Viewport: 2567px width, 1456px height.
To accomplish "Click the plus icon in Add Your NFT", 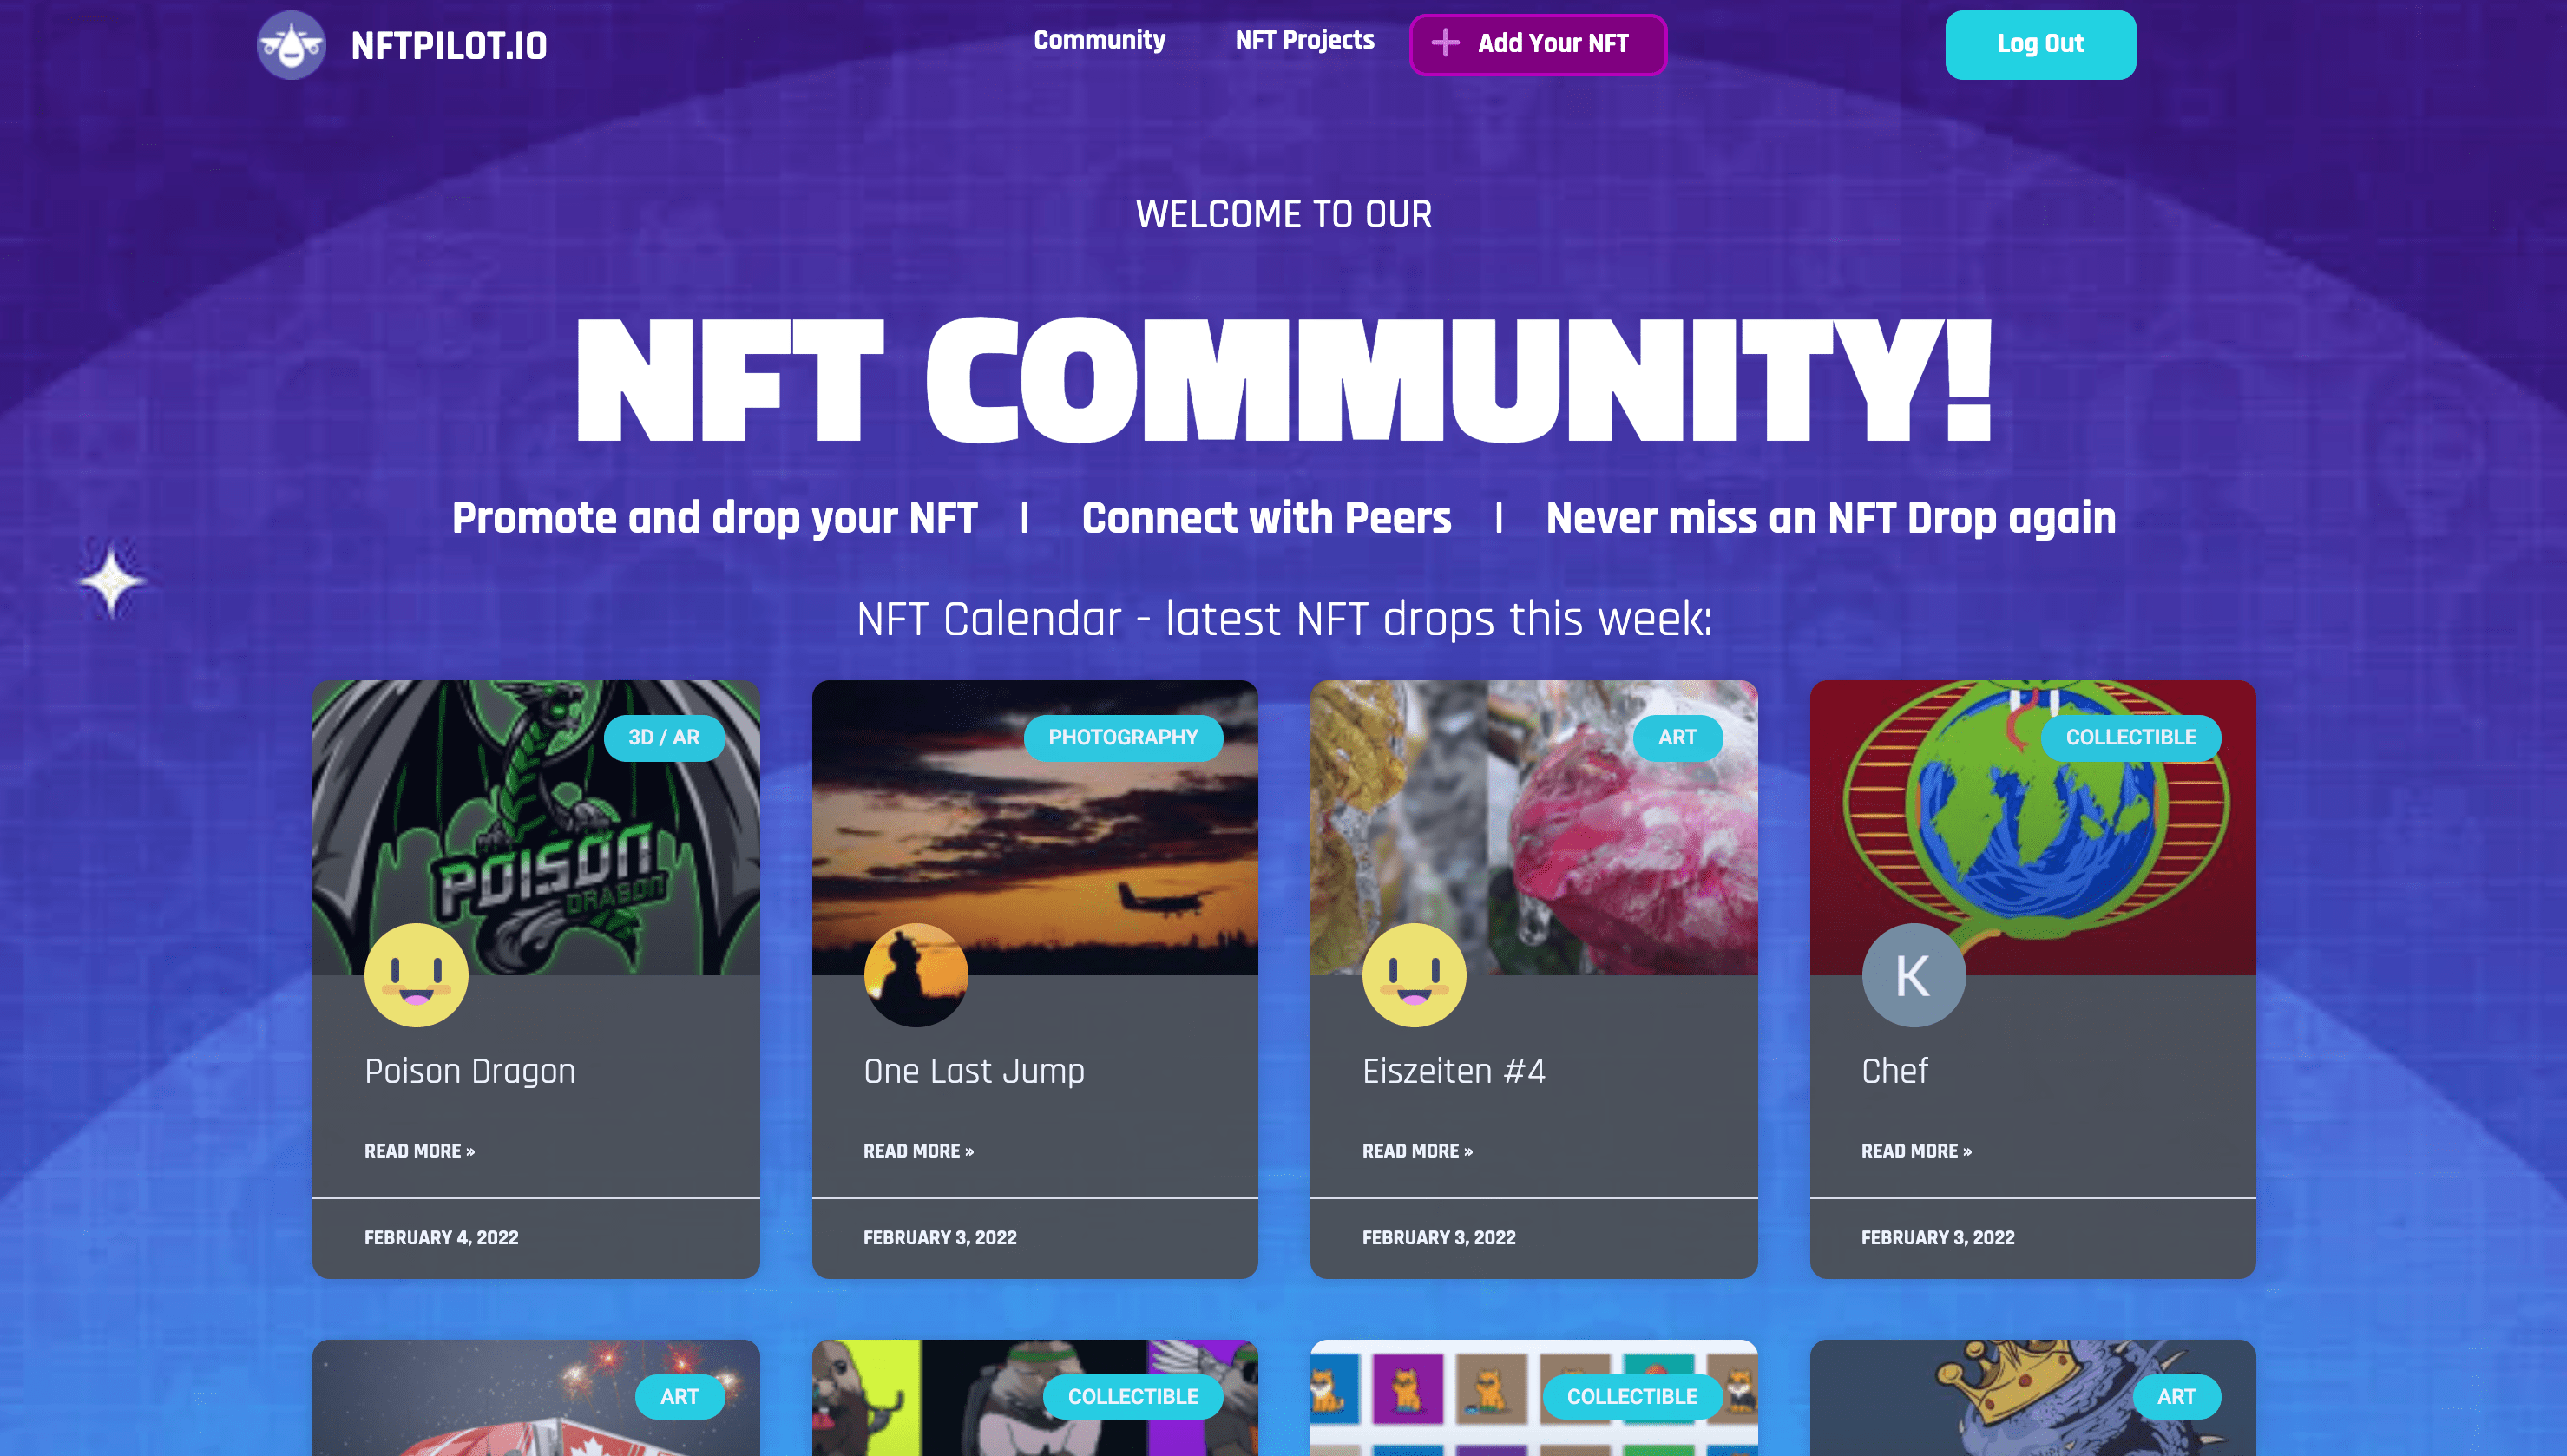I will tap(1445, 43).
